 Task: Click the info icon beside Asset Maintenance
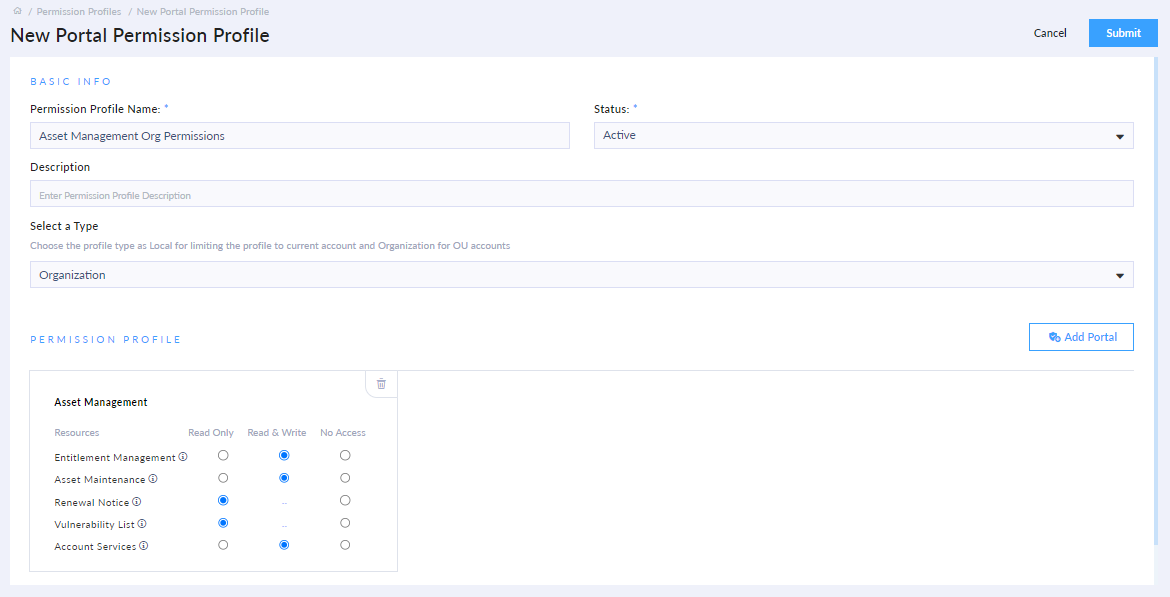[152, 479]
